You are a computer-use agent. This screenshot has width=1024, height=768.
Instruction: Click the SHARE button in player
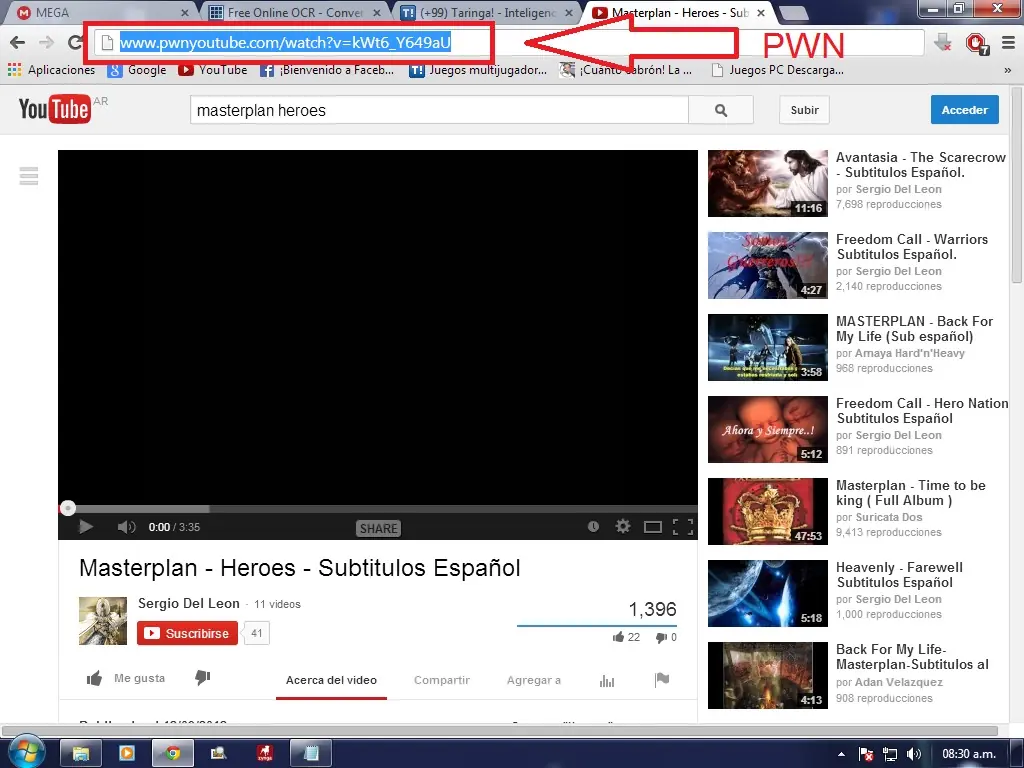pyautogui.click(x=378, y=528)
